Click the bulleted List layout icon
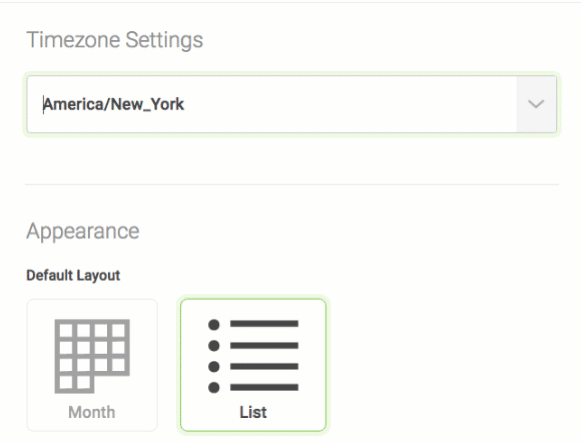The image size is (581, 443). 253,356
